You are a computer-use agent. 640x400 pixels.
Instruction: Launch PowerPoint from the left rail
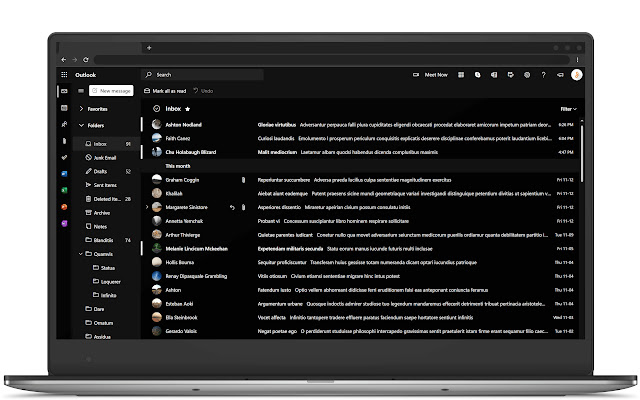coord(64,207)
